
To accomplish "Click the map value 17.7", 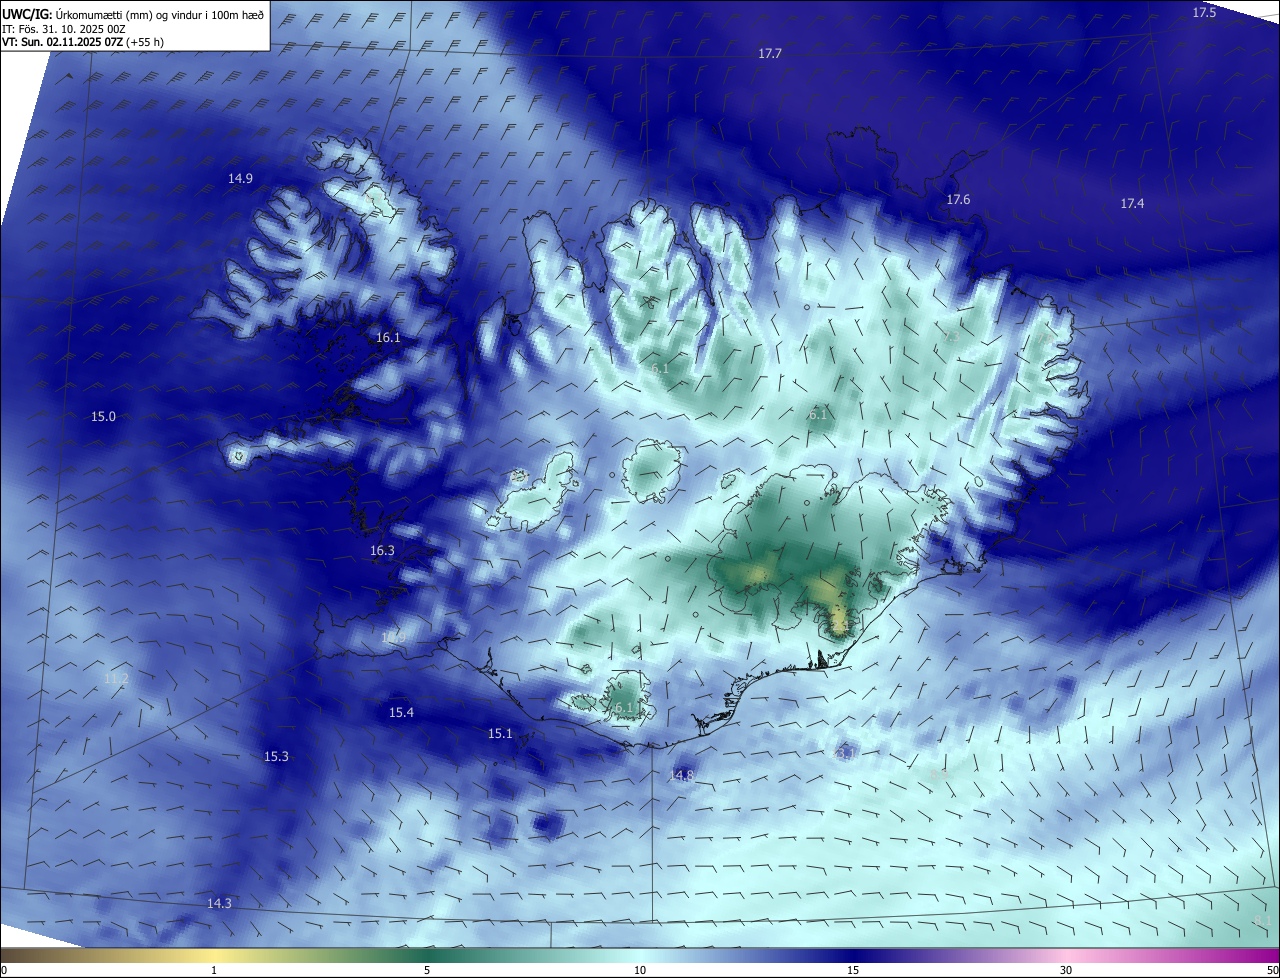I will click(769, 54).
